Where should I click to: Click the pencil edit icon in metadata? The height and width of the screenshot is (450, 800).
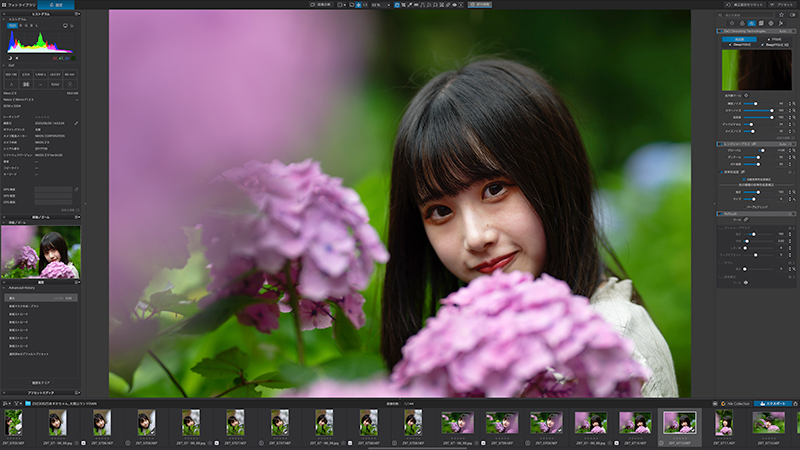(76, 123)
